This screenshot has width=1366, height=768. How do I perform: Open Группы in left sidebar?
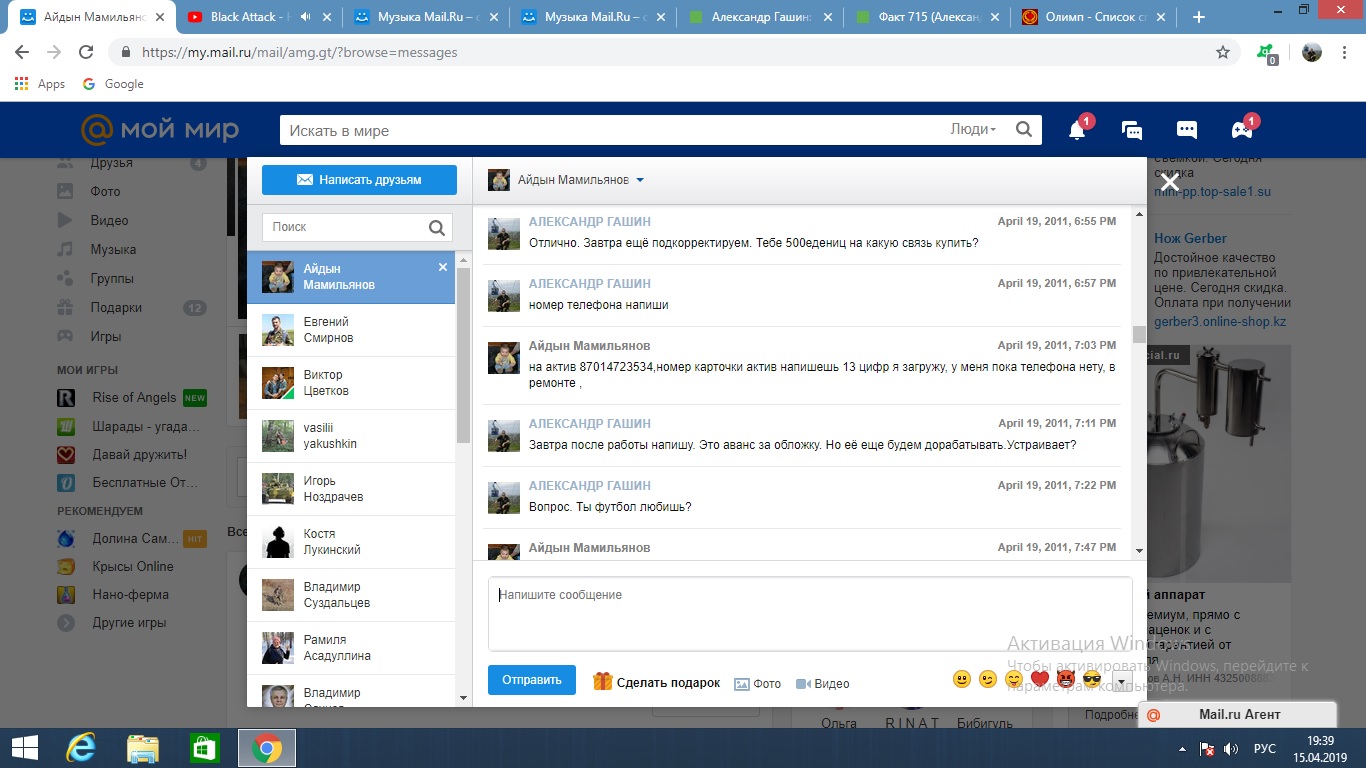click(112, 278)
